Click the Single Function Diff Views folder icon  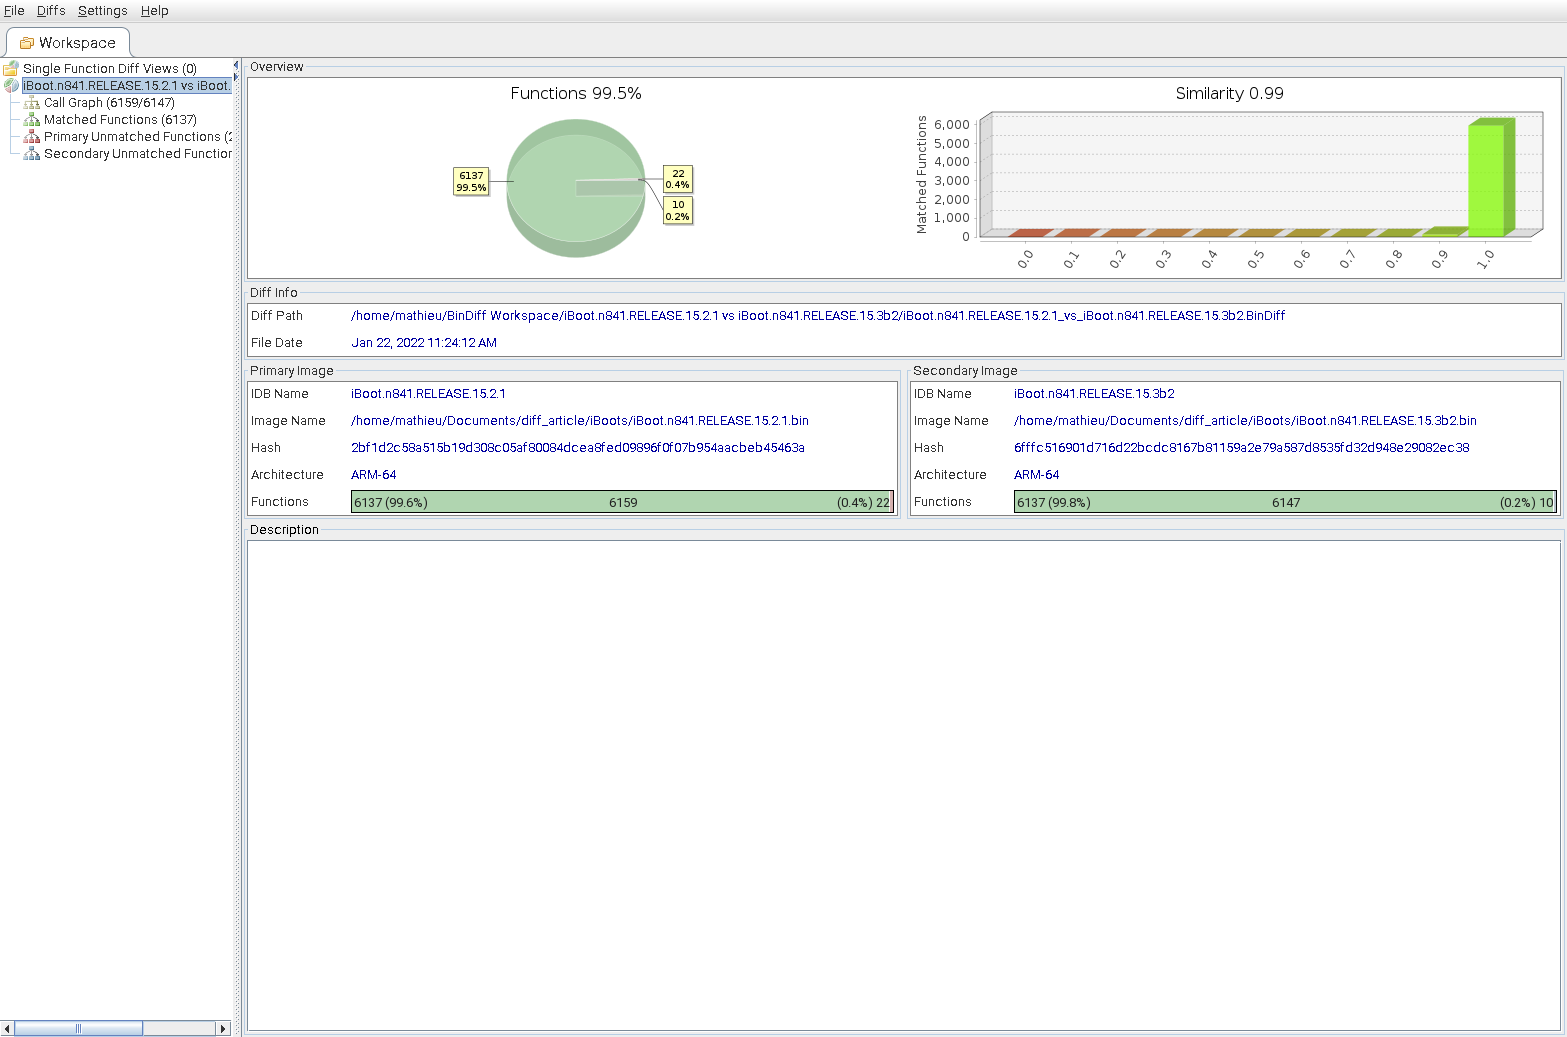[x=11, y=69]
